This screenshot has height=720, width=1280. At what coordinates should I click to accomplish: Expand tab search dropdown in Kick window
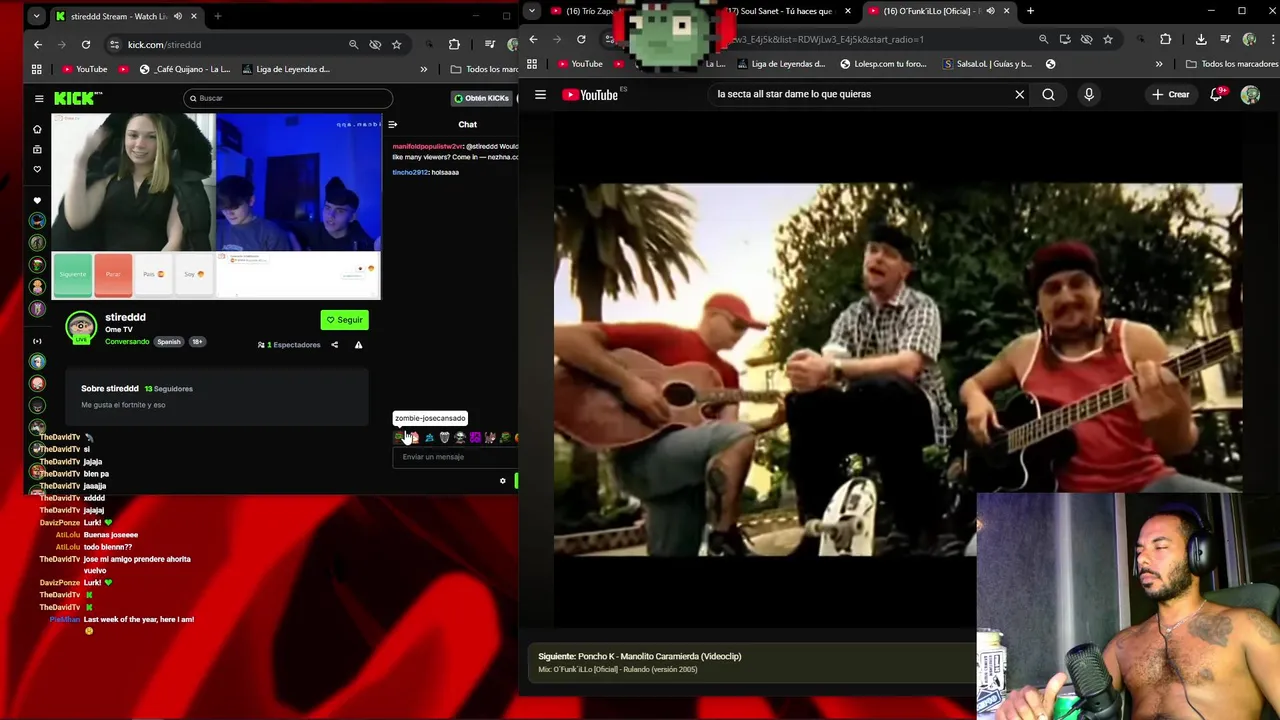click(x=37, y=16)
